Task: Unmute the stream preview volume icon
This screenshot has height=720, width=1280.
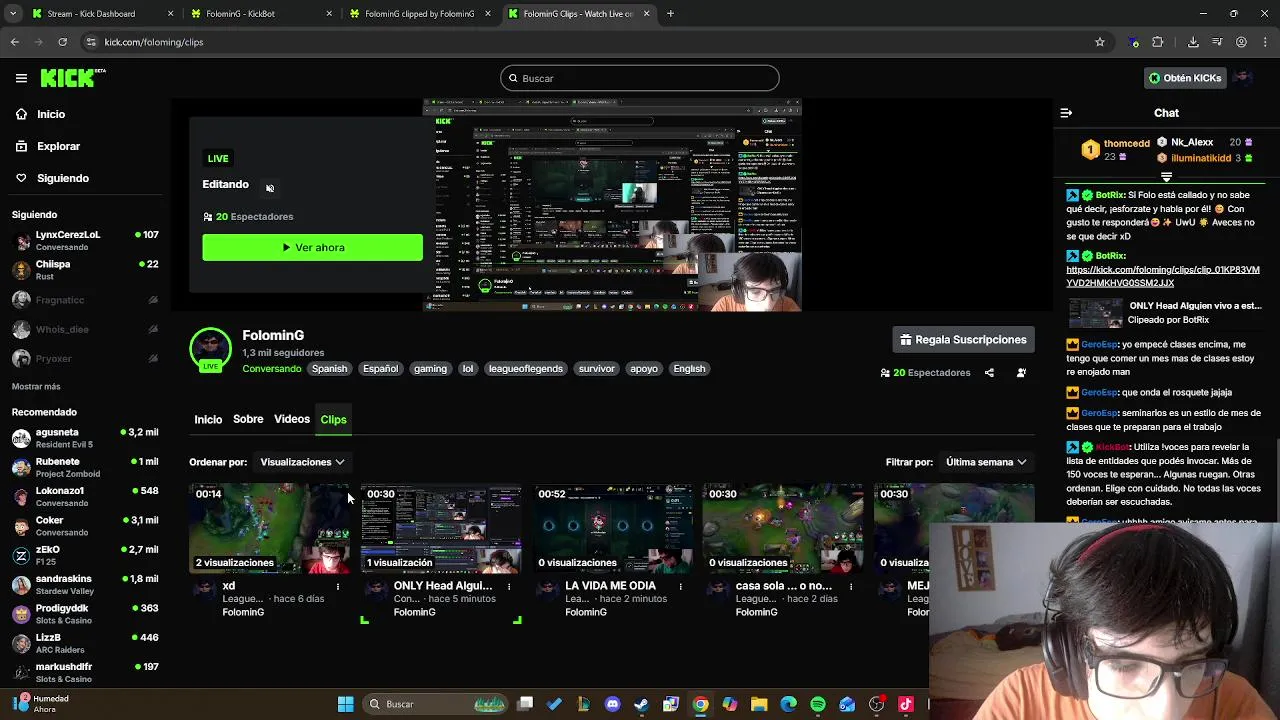Action: [270, 188]
